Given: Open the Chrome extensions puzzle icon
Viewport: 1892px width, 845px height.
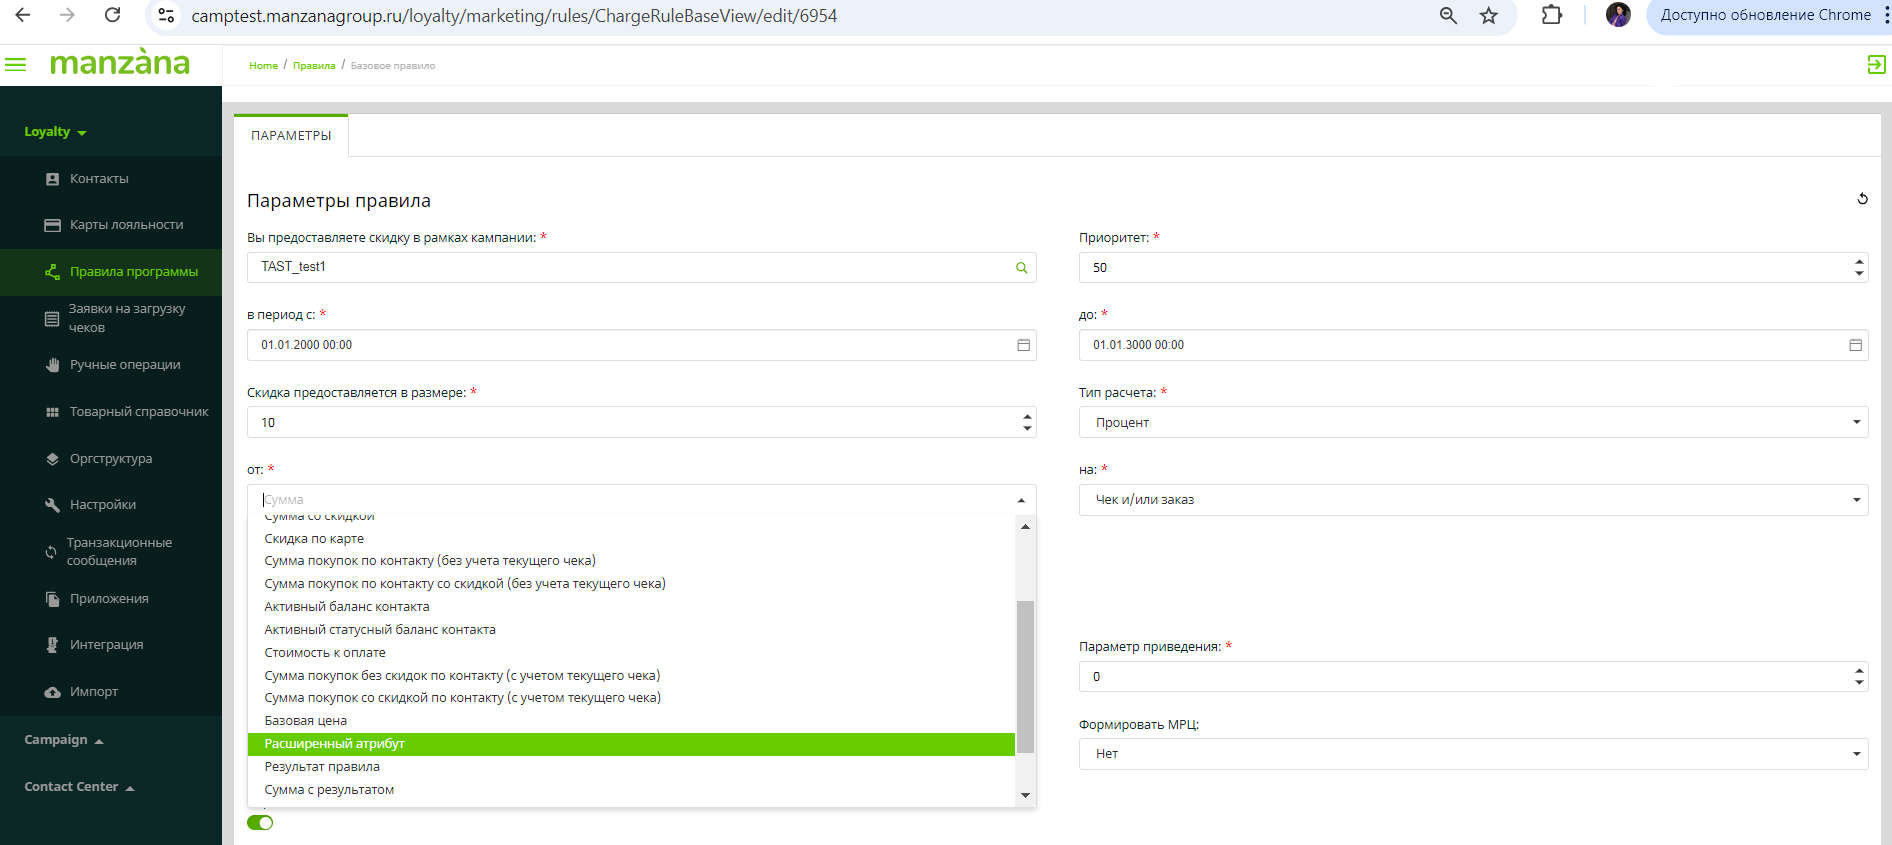Looking at the screenshot, I should 1551,16.
